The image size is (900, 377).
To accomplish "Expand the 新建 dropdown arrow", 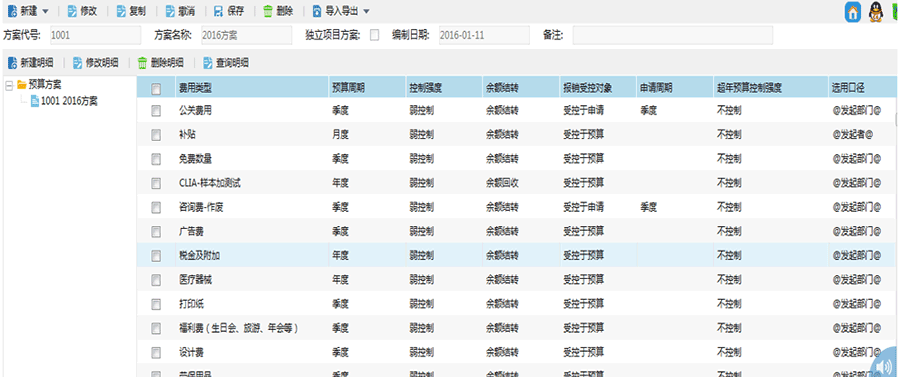I will click(45, 11).
